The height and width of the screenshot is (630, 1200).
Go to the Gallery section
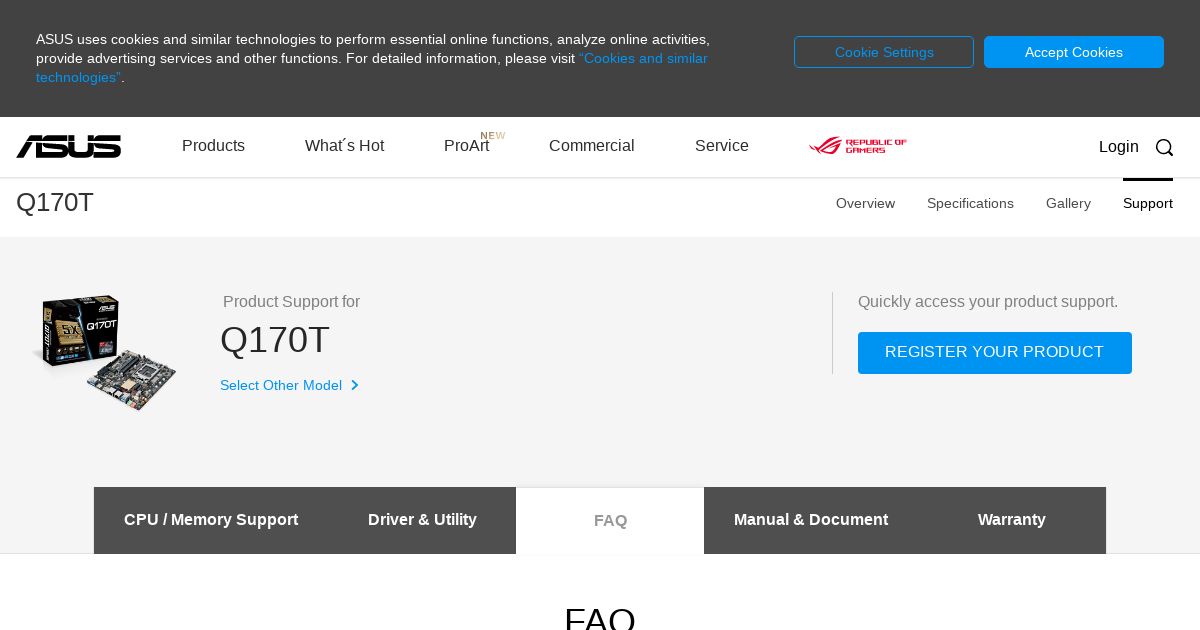tap(1068, 203)
